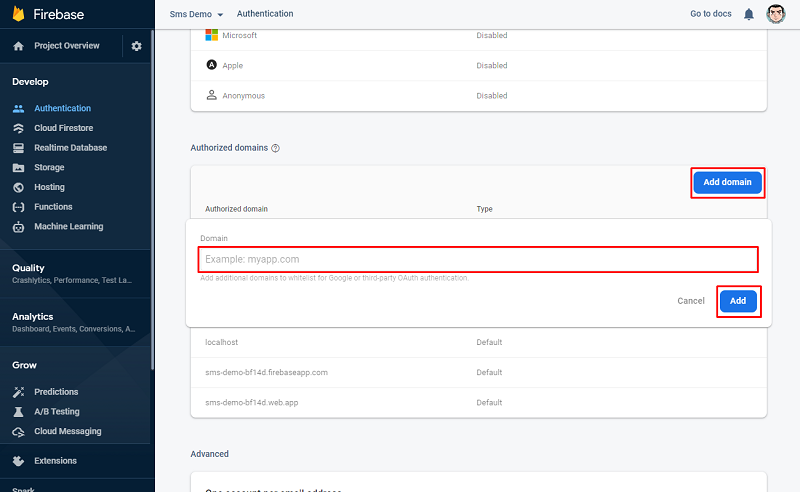This screenshot has height=492, width=800.
Task: Click the Authentication breadcrumb in header
Action: click(x=265, y=14)
